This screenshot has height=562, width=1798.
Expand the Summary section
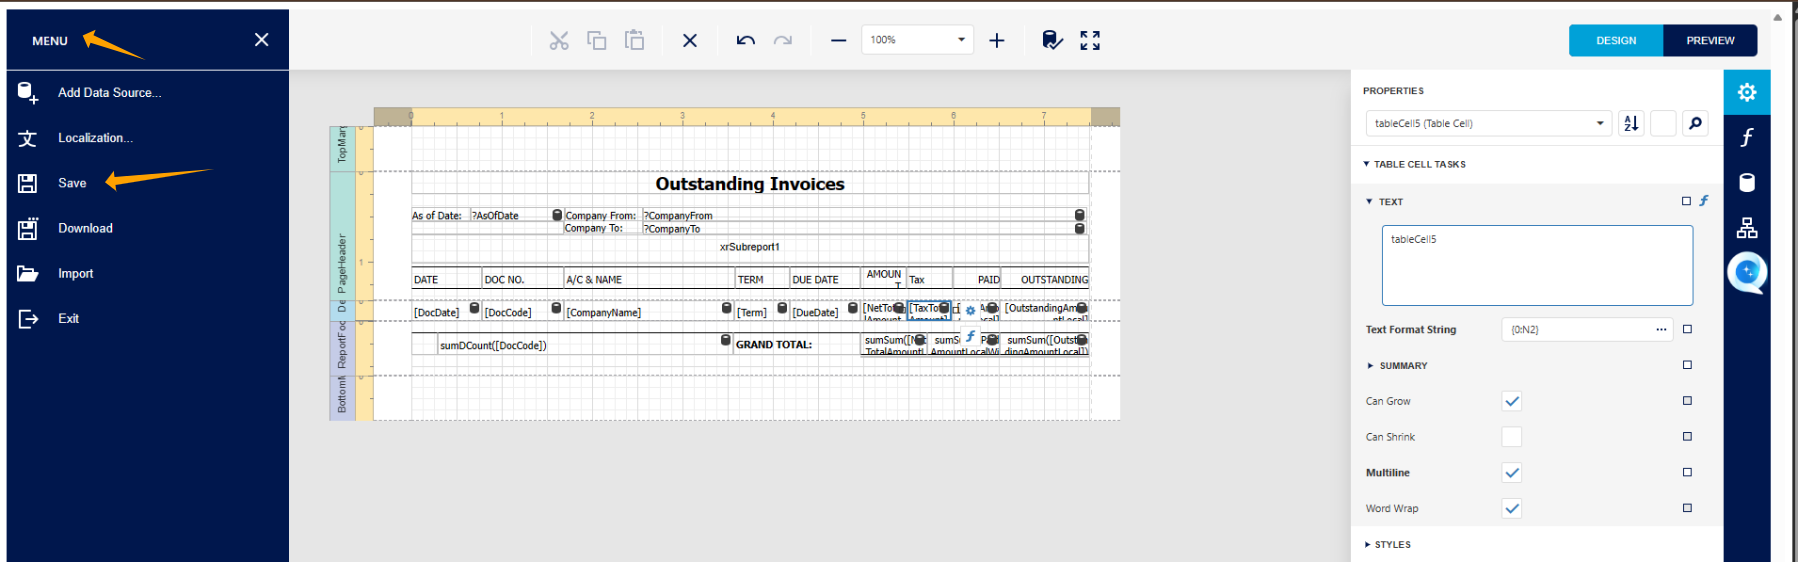[x=1402, y=366]
